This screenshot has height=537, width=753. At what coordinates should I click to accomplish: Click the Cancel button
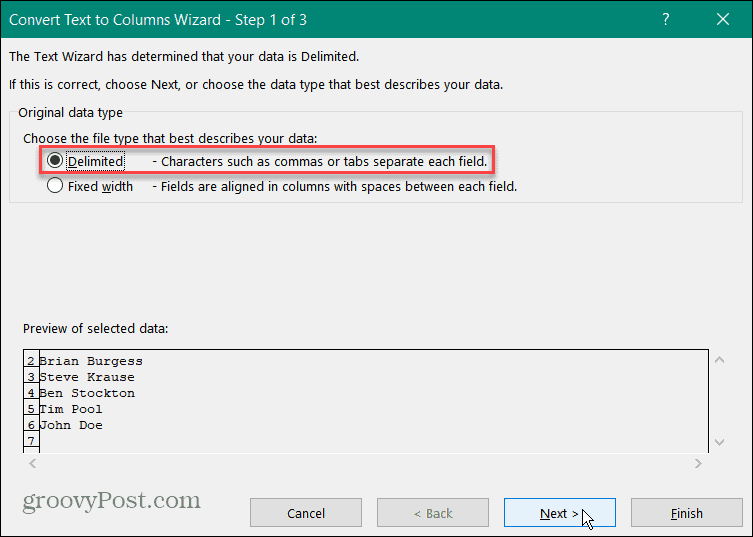(x=306, y=513)
